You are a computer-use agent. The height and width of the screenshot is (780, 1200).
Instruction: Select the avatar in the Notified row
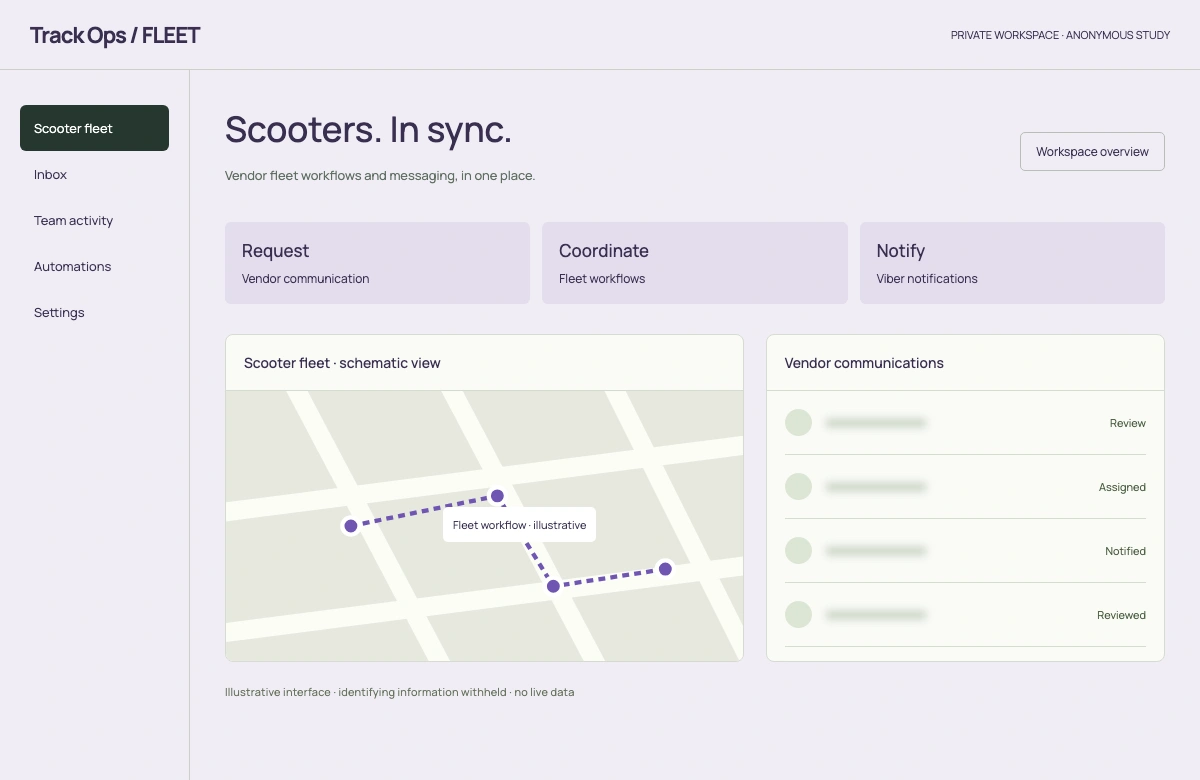(x=798, y=551)
